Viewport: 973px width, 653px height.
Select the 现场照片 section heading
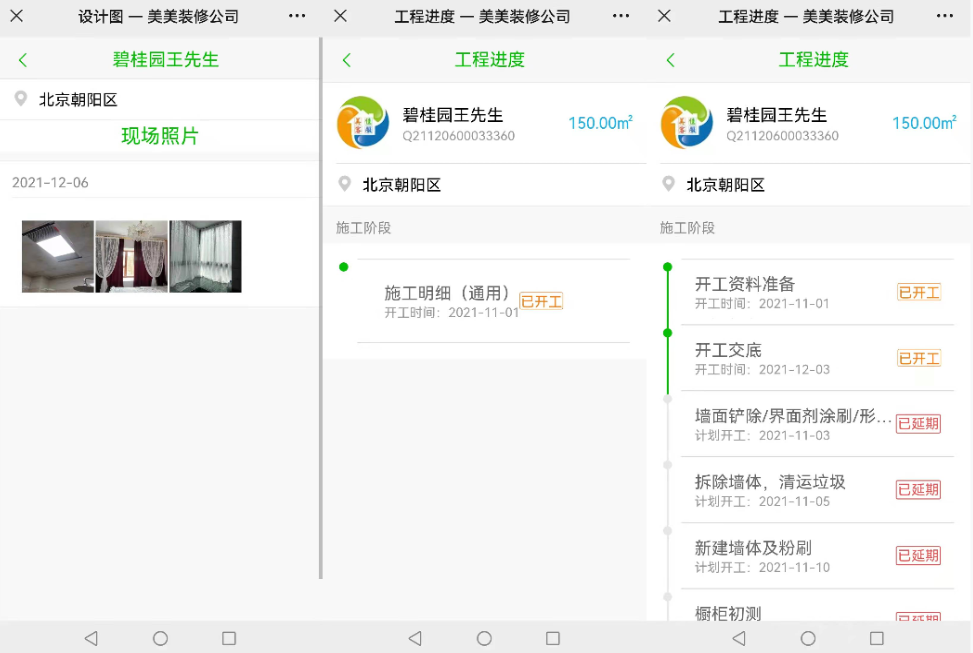(x=160, y=136)
